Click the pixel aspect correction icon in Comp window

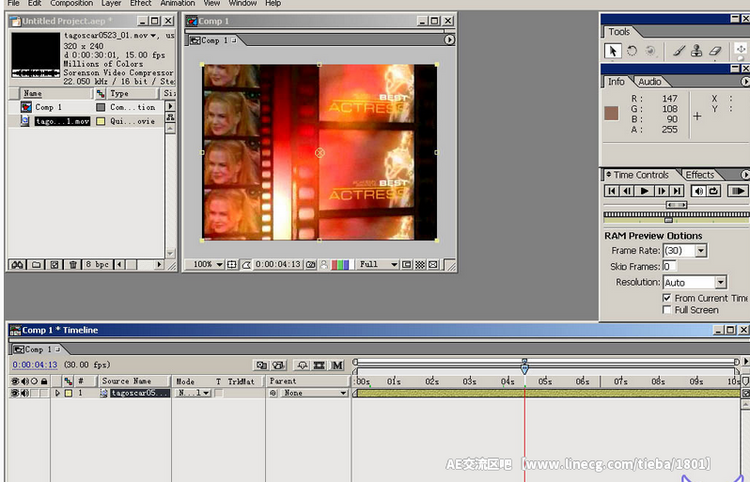point(433,264)
